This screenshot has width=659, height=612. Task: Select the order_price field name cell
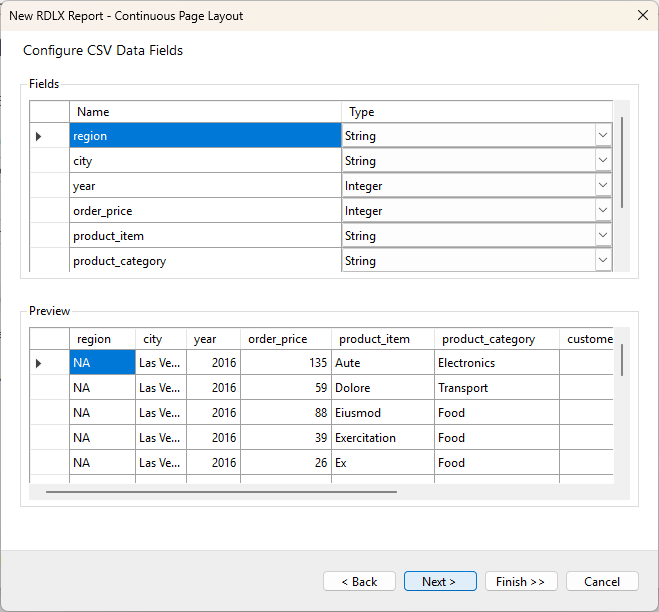(x=205, y=211)
